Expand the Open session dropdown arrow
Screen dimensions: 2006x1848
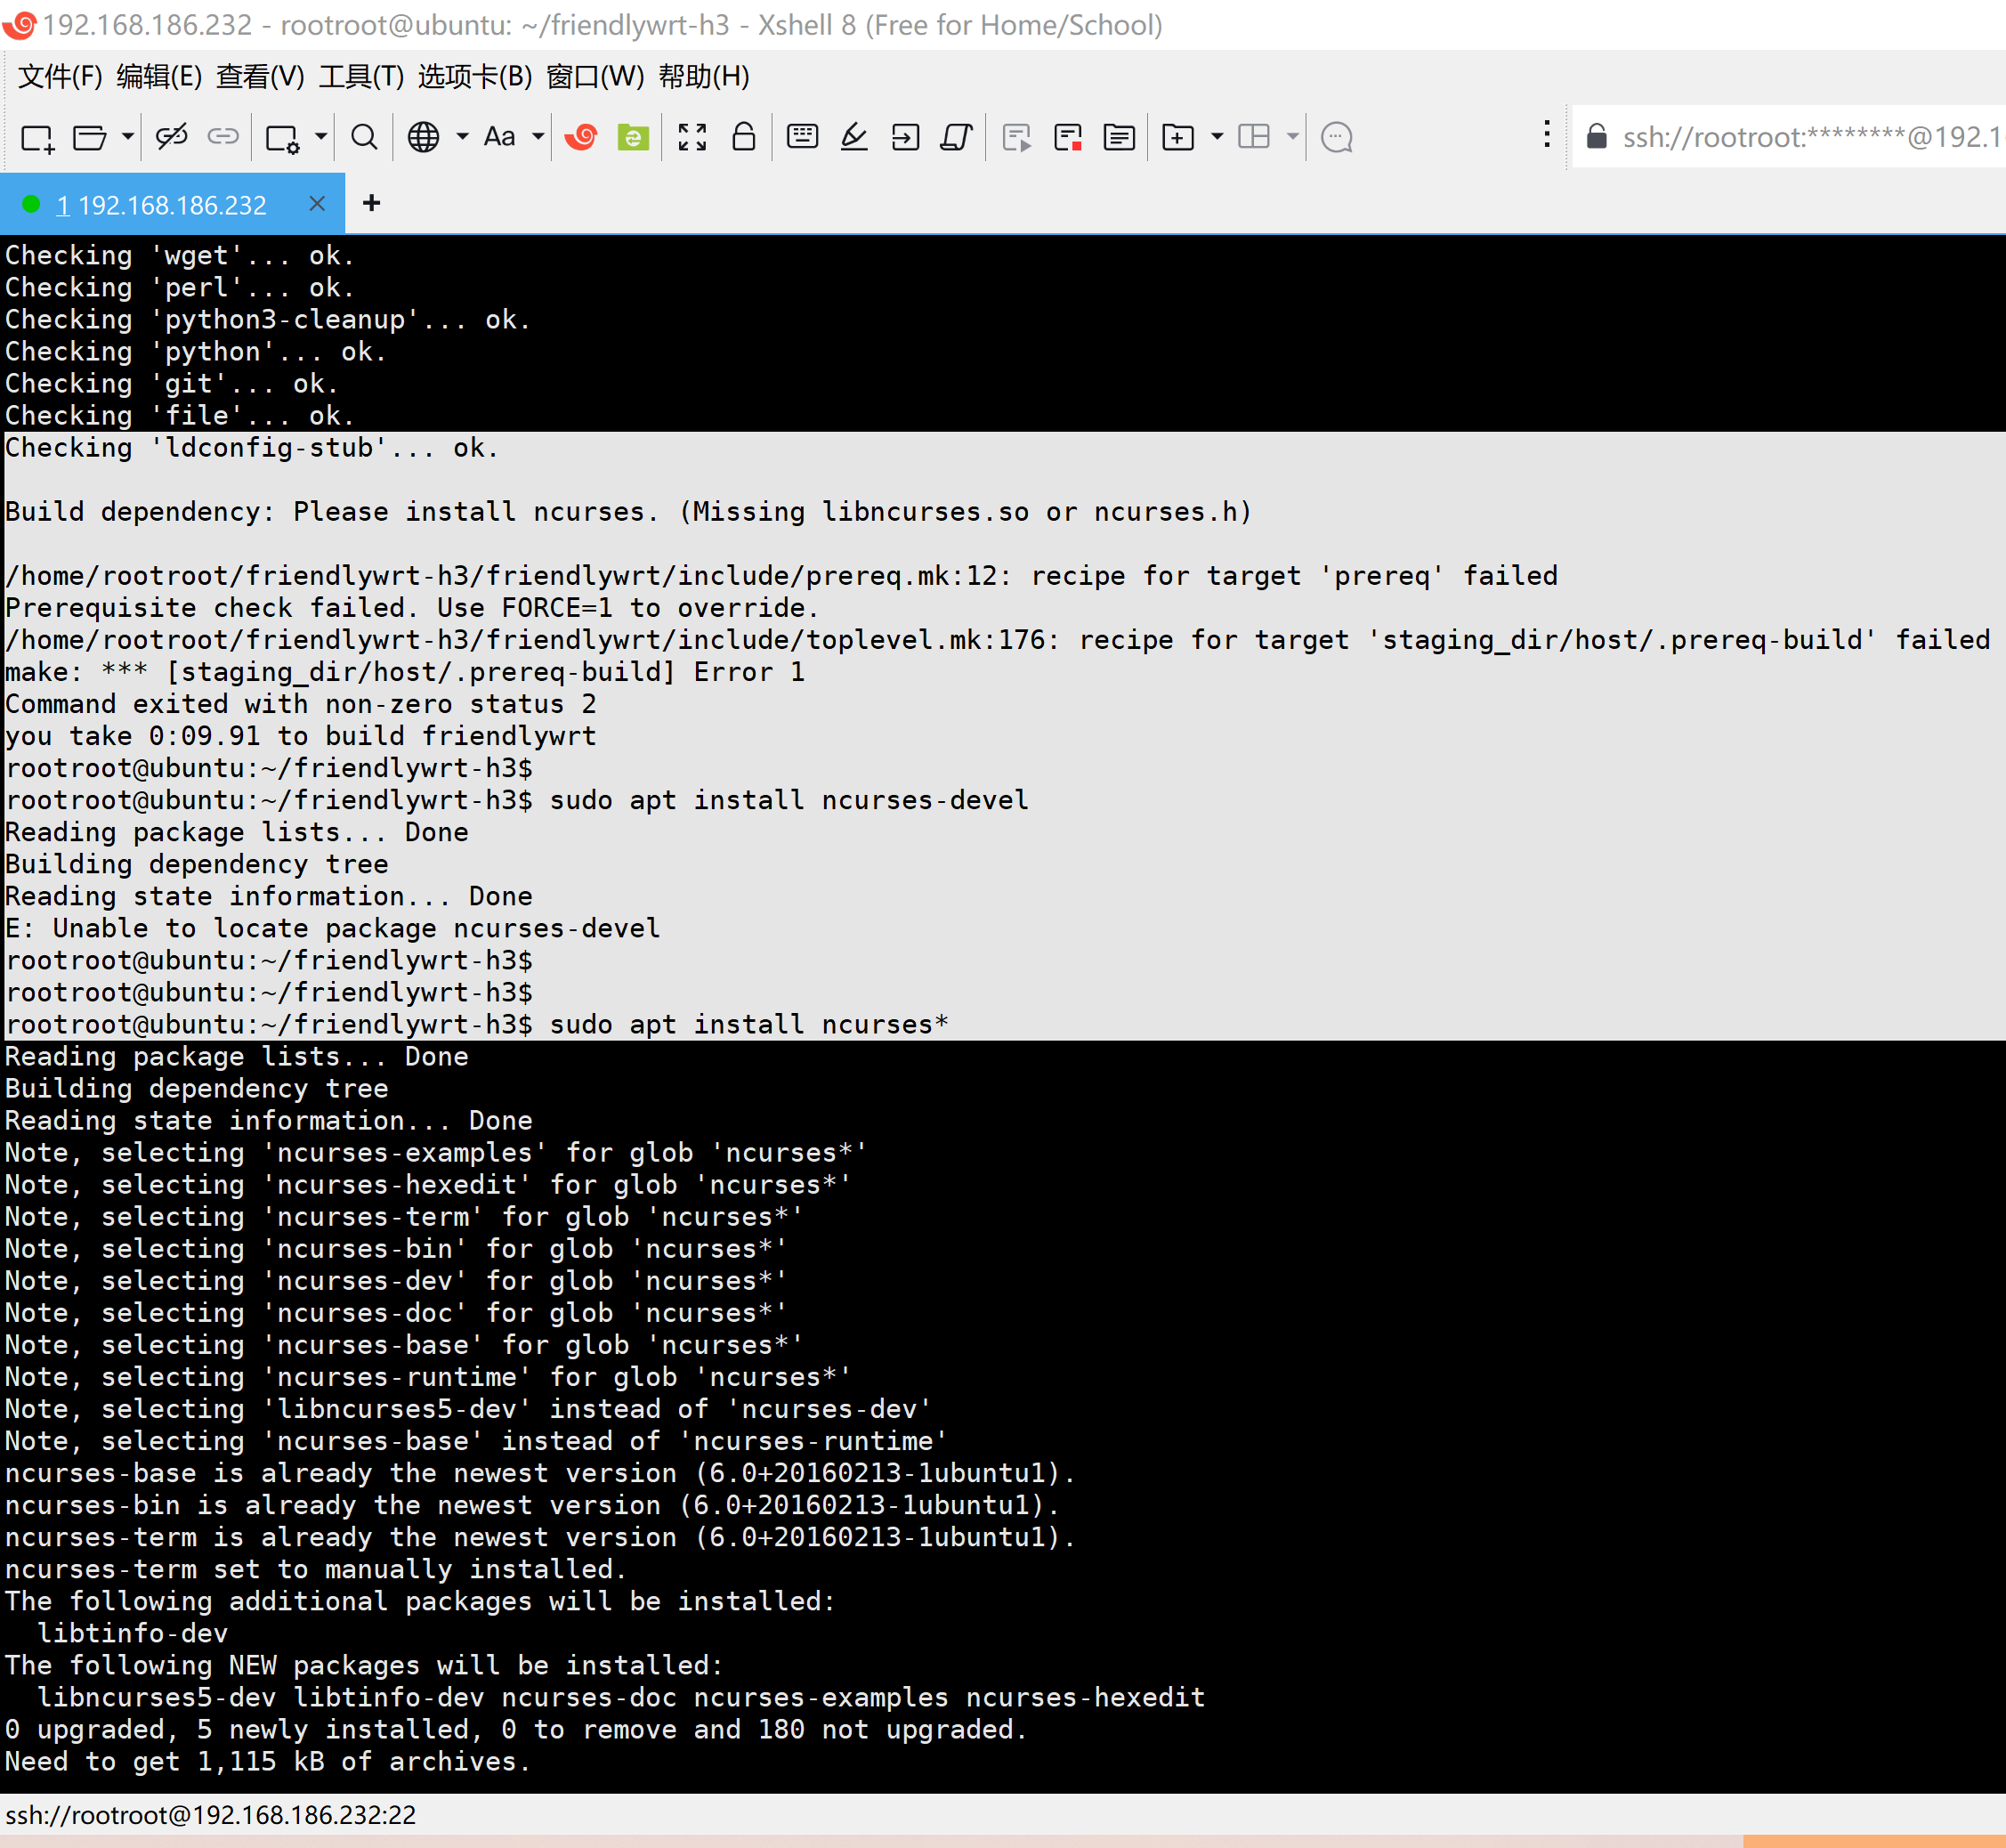128,137
